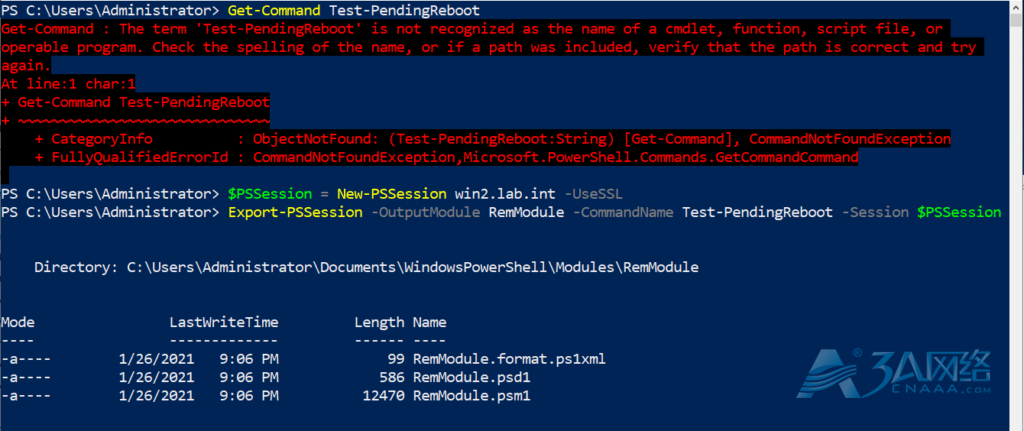Viewport: 1024px width, 431px height.
Task: Click the 12470 length value
Action: click(x=384, y=395)
